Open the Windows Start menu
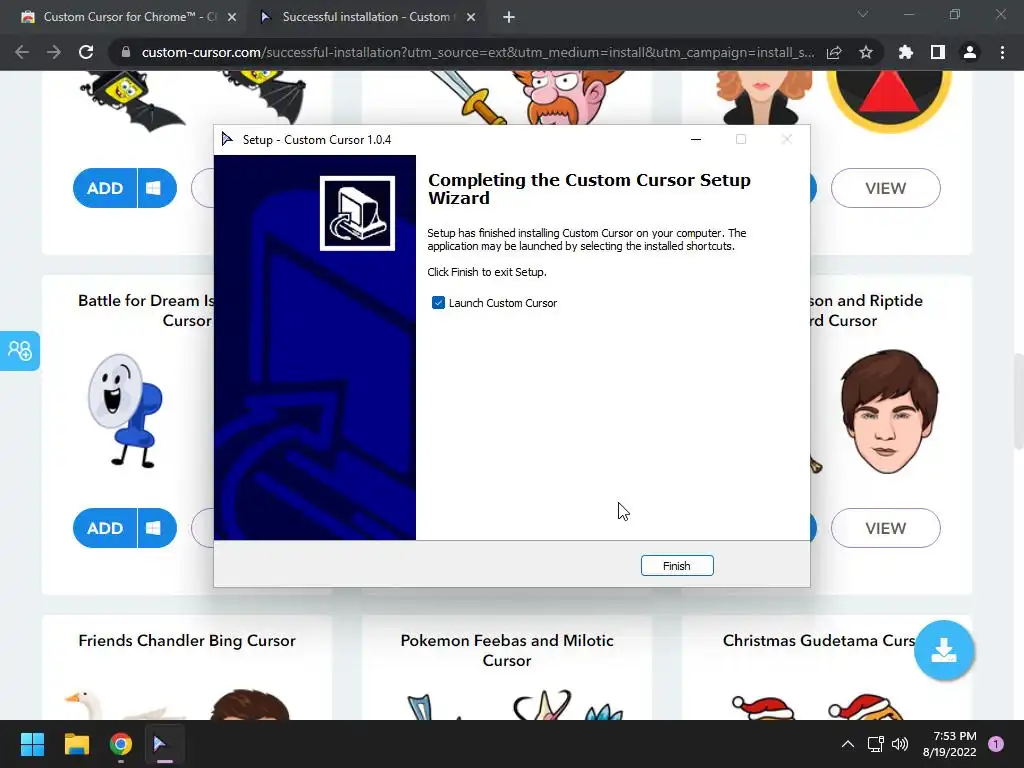The width and height of the screenshot is (1024, 768). [32, 744]
